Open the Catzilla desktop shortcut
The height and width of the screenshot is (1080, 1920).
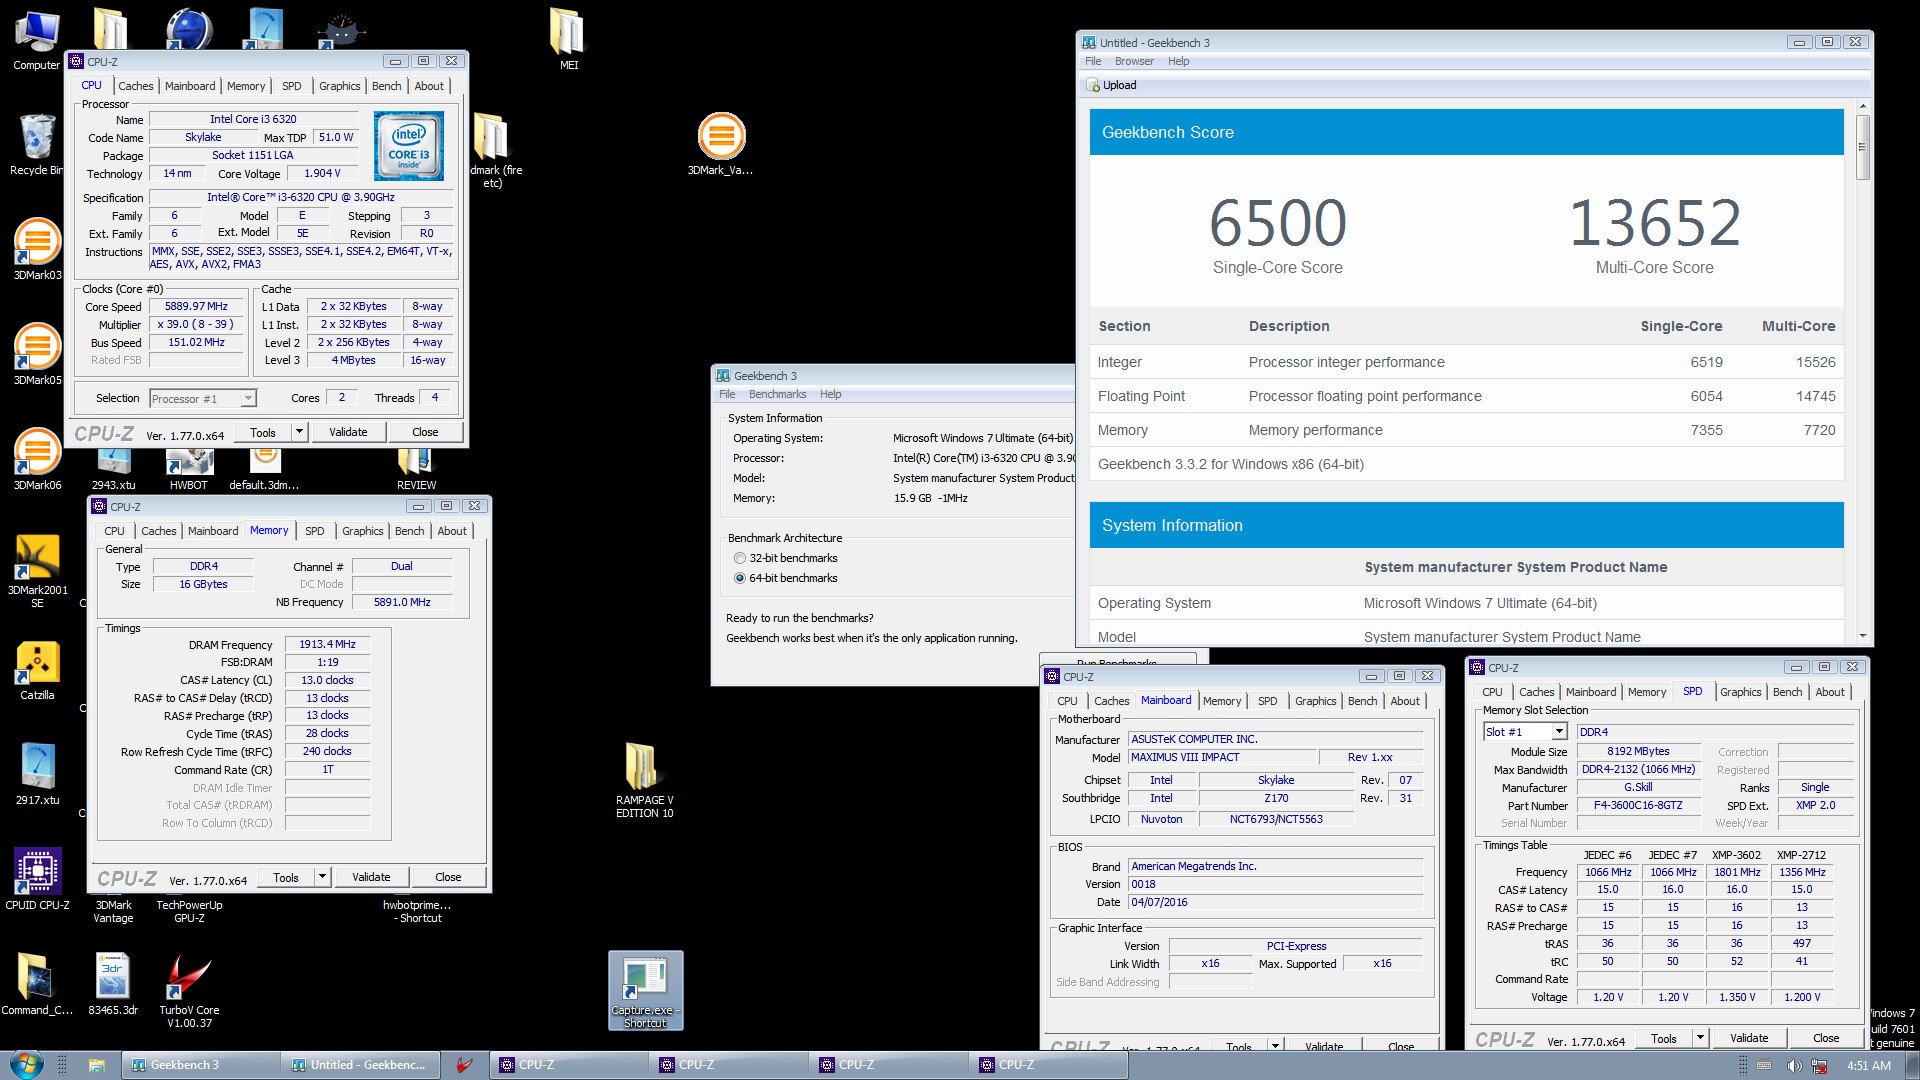[x=37, y=670]
